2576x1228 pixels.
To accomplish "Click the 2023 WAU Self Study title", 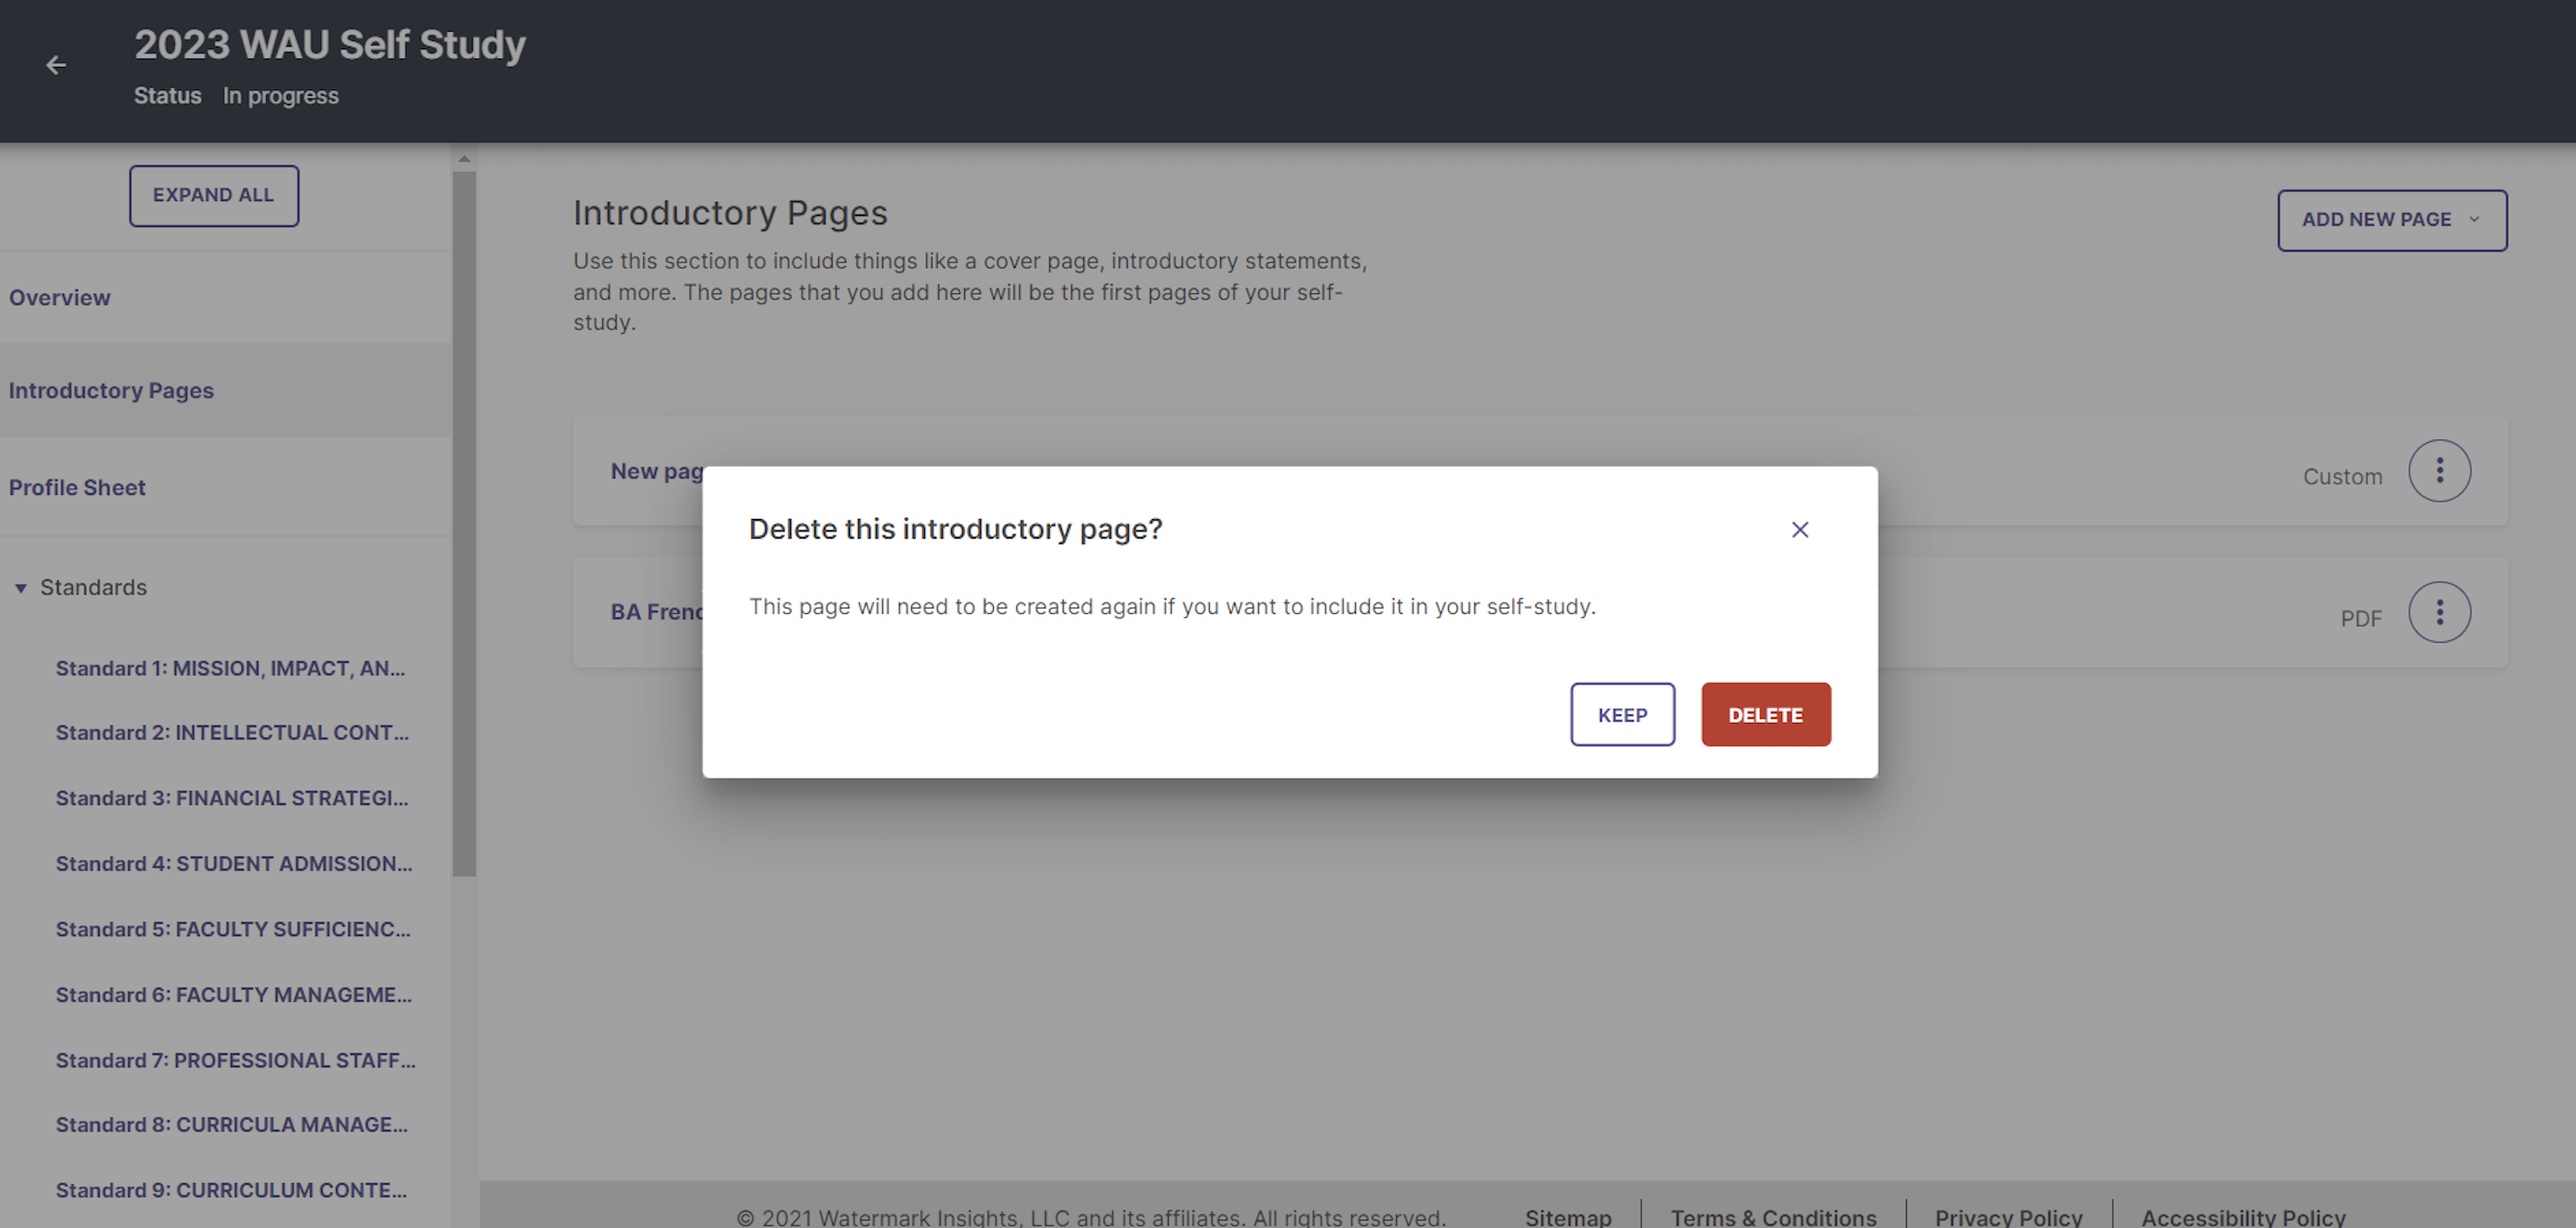I will (330, 45).
